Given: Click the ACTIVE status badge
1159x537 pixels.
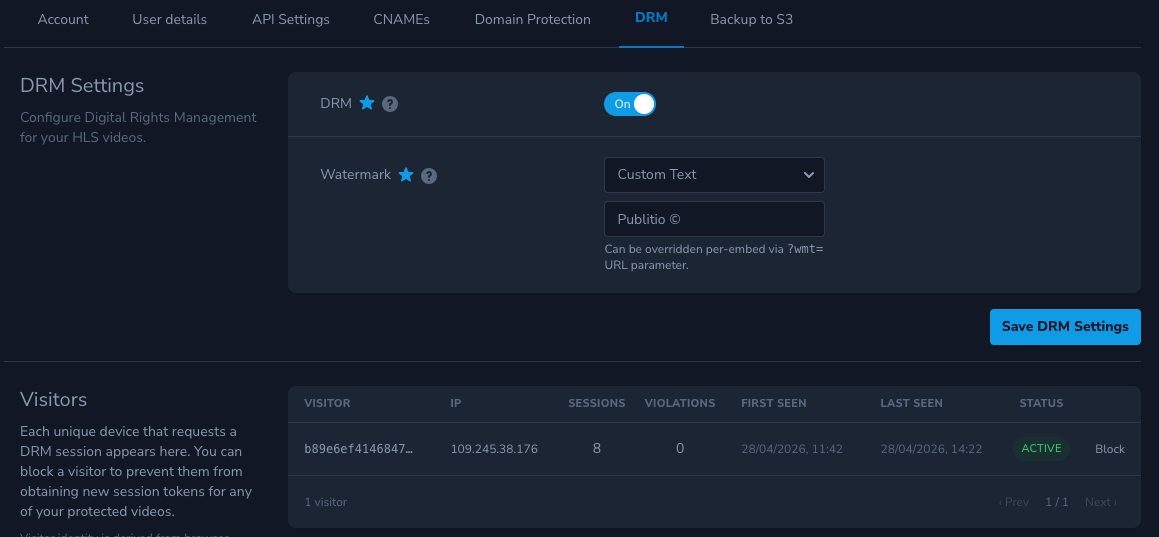Looking at the screenshot, I should click(1041, 449).
